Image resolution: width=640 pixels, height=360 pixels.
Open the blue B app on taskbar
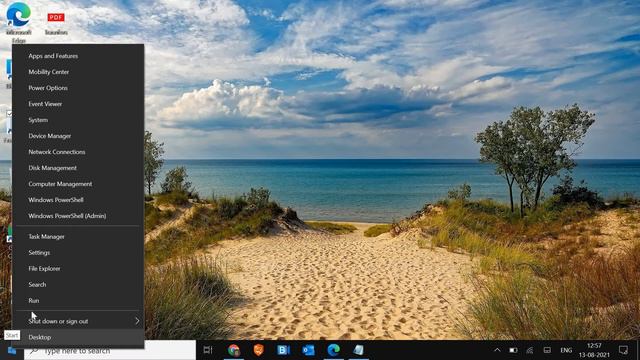(283, 350)
